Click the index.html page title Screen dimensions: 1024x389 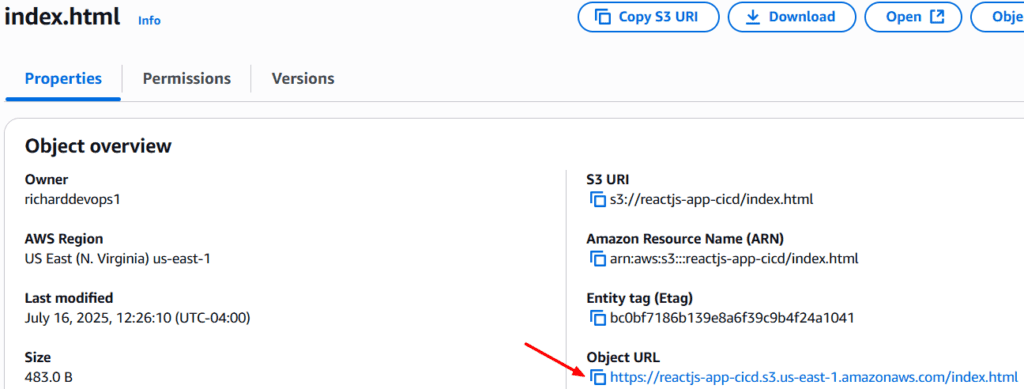(62, 18)
